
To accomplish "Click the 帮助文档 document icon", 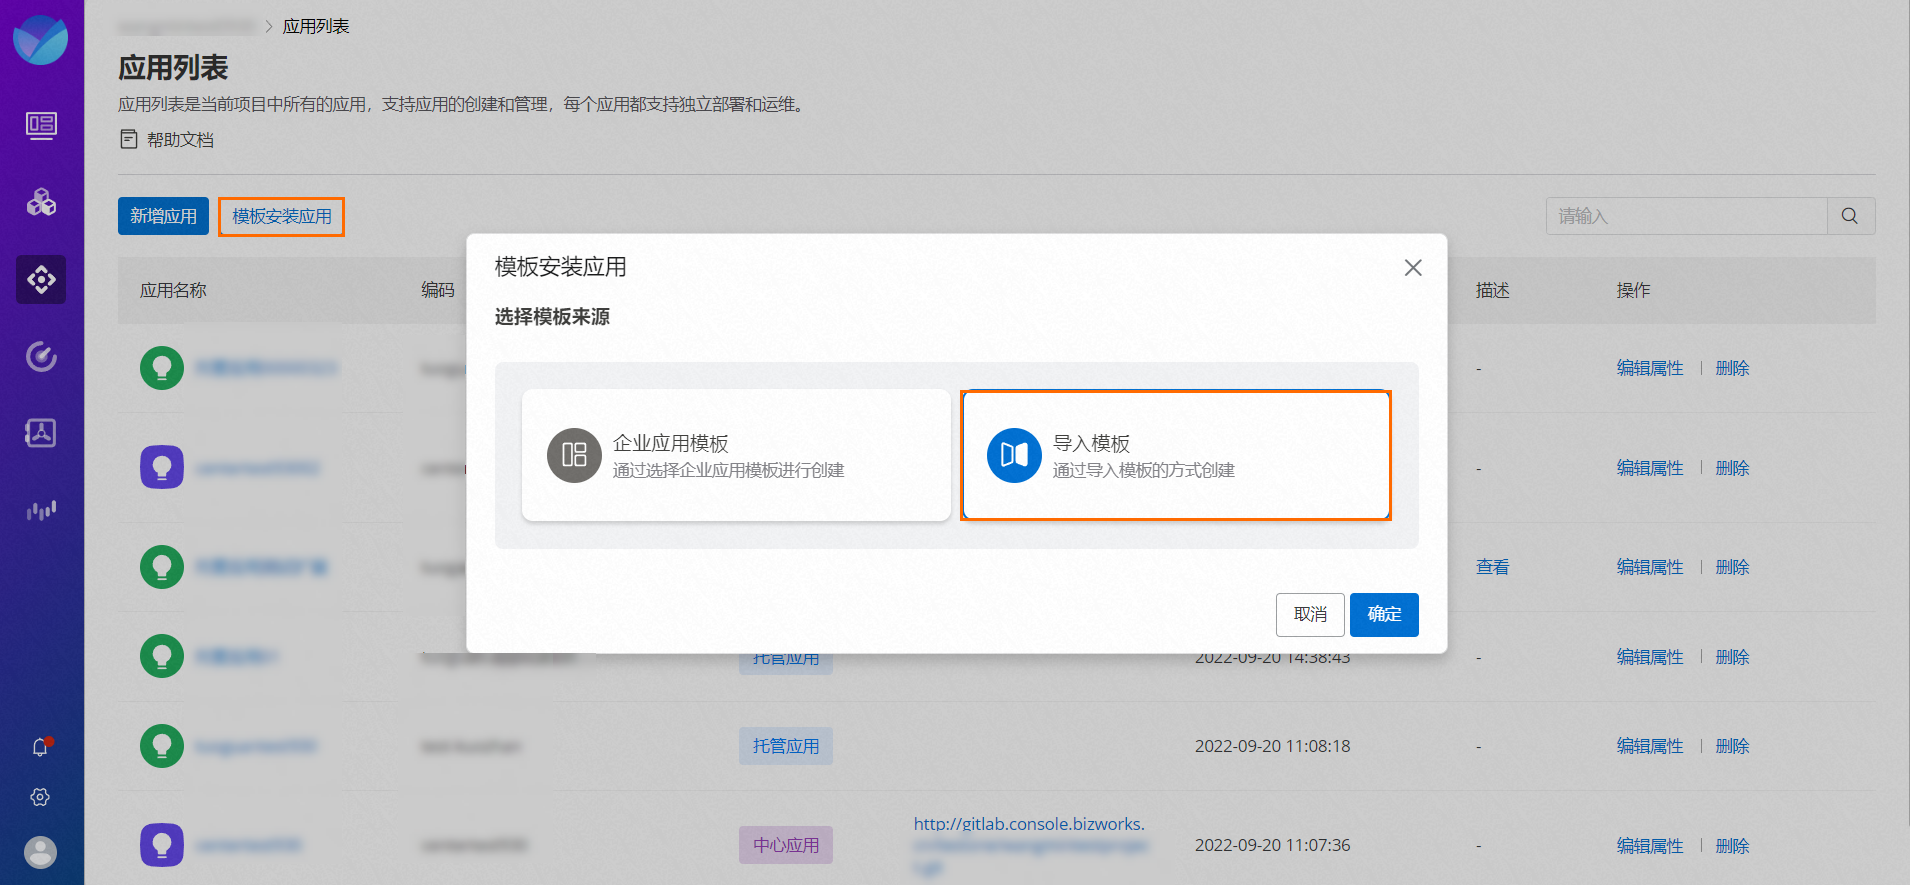I will (x=129, y=139).
